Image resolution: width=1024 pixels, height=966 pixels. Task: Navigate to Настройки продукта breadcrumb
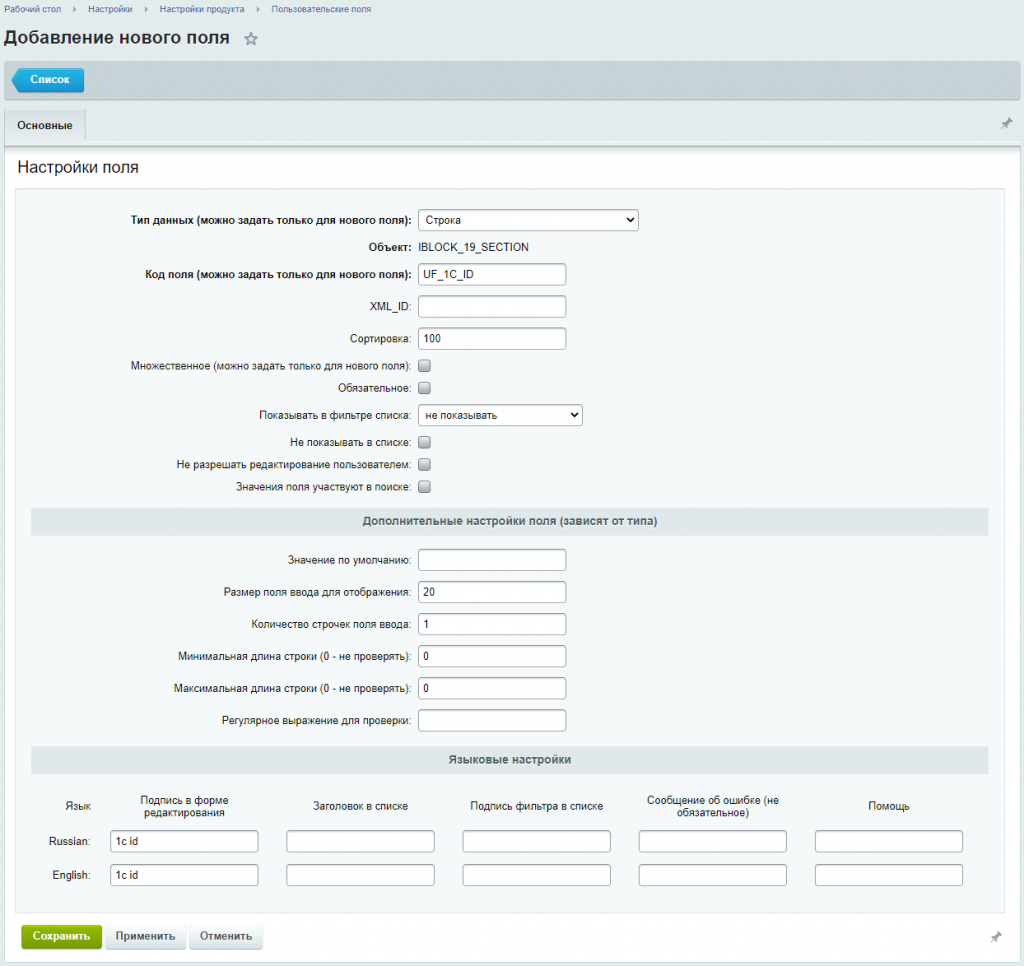click(x=202, y=9)
